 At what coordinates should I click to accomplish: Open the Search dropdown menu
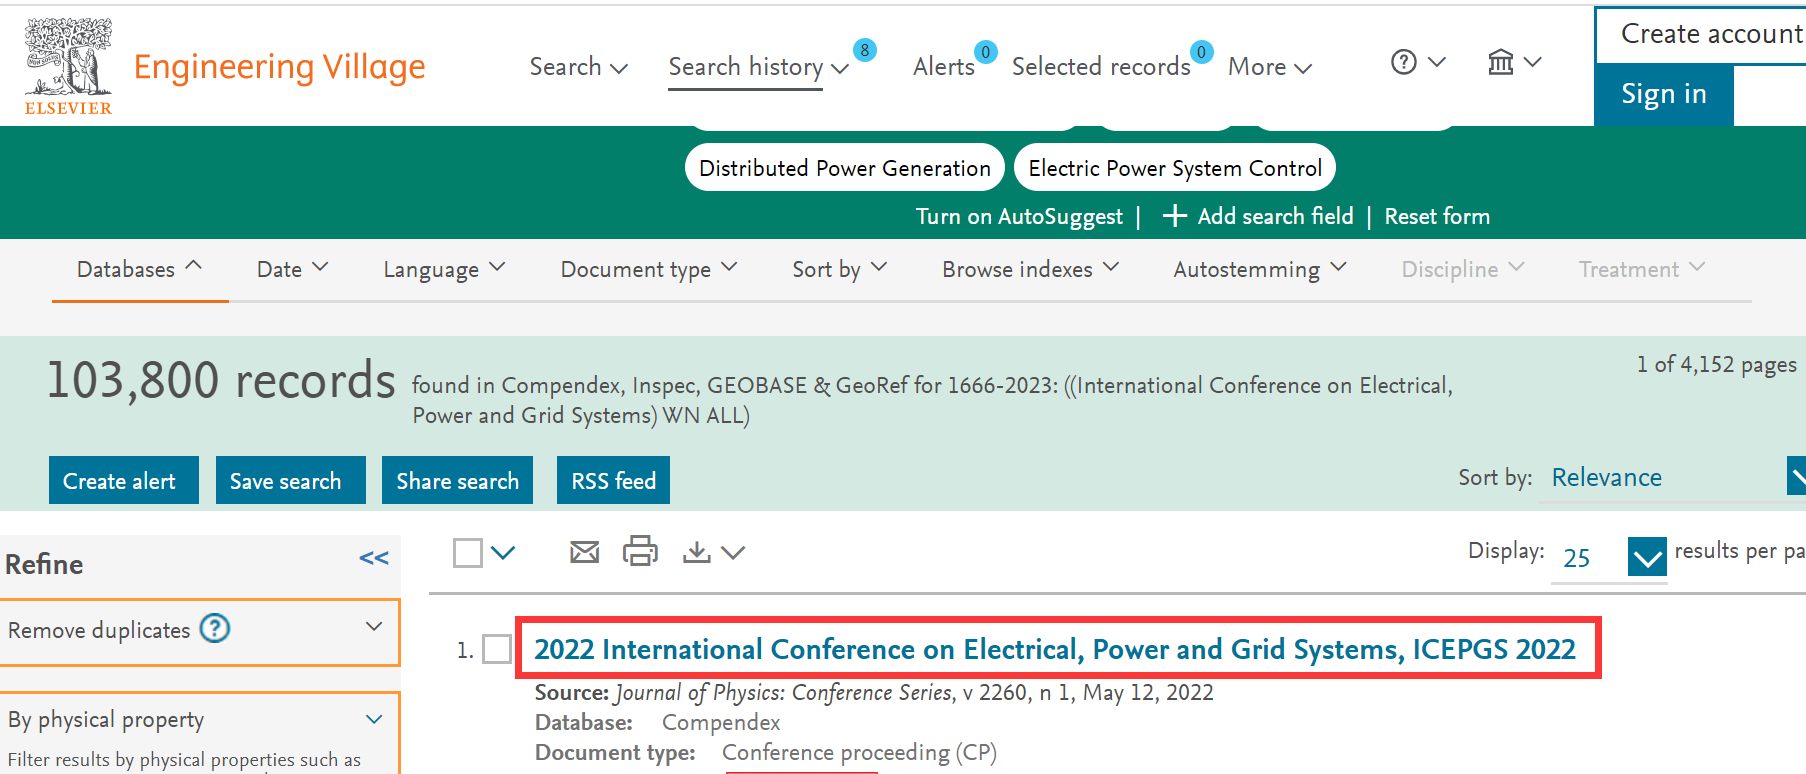(x=579, y=67)
